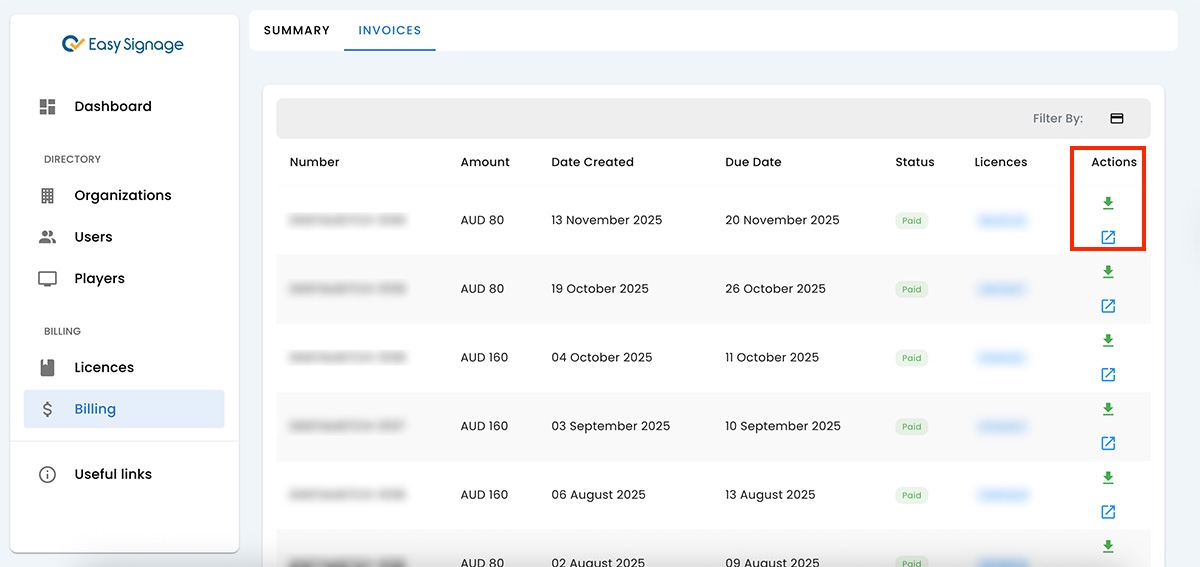1200x567 pixels.
Task: Download the 02 August 2025 invoice
Action: coord(1108,546)
